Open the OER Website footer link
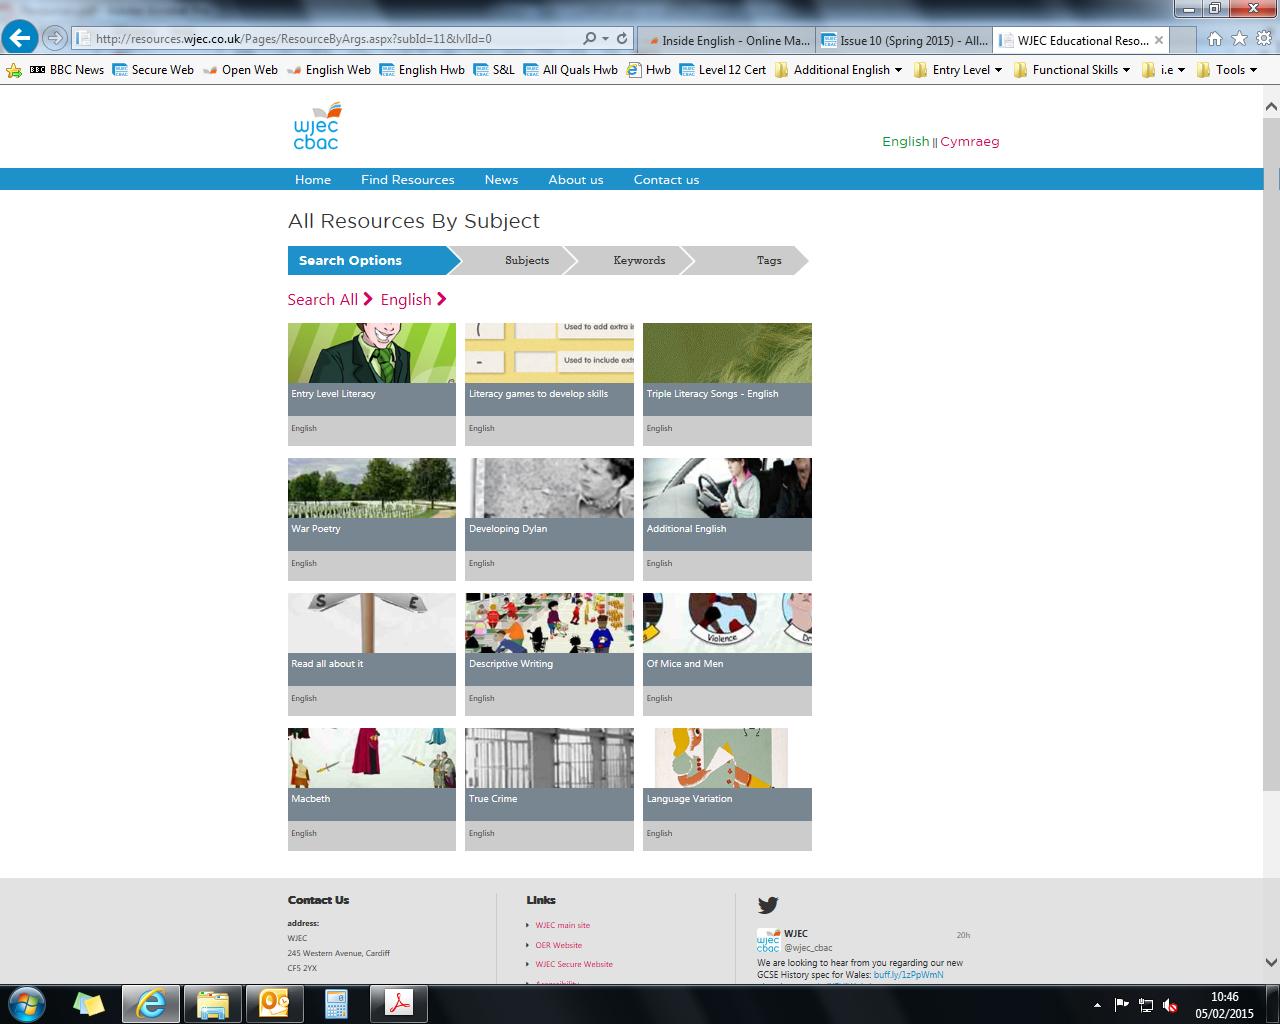 click(x=558, y=945)
